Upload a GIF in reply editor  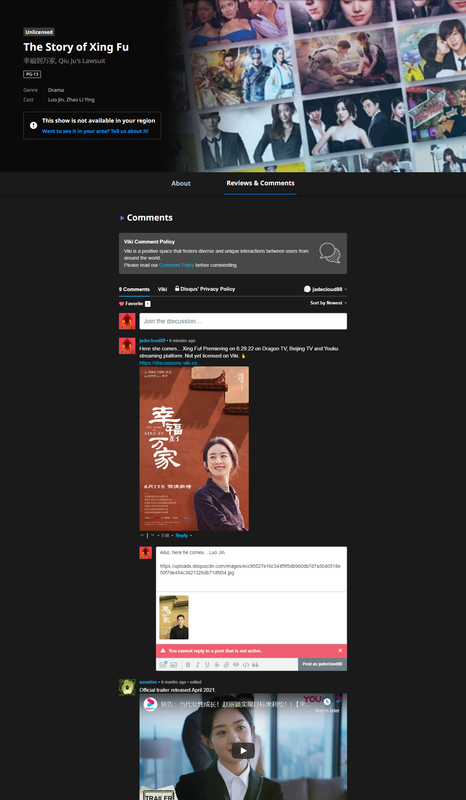[163, 664]
